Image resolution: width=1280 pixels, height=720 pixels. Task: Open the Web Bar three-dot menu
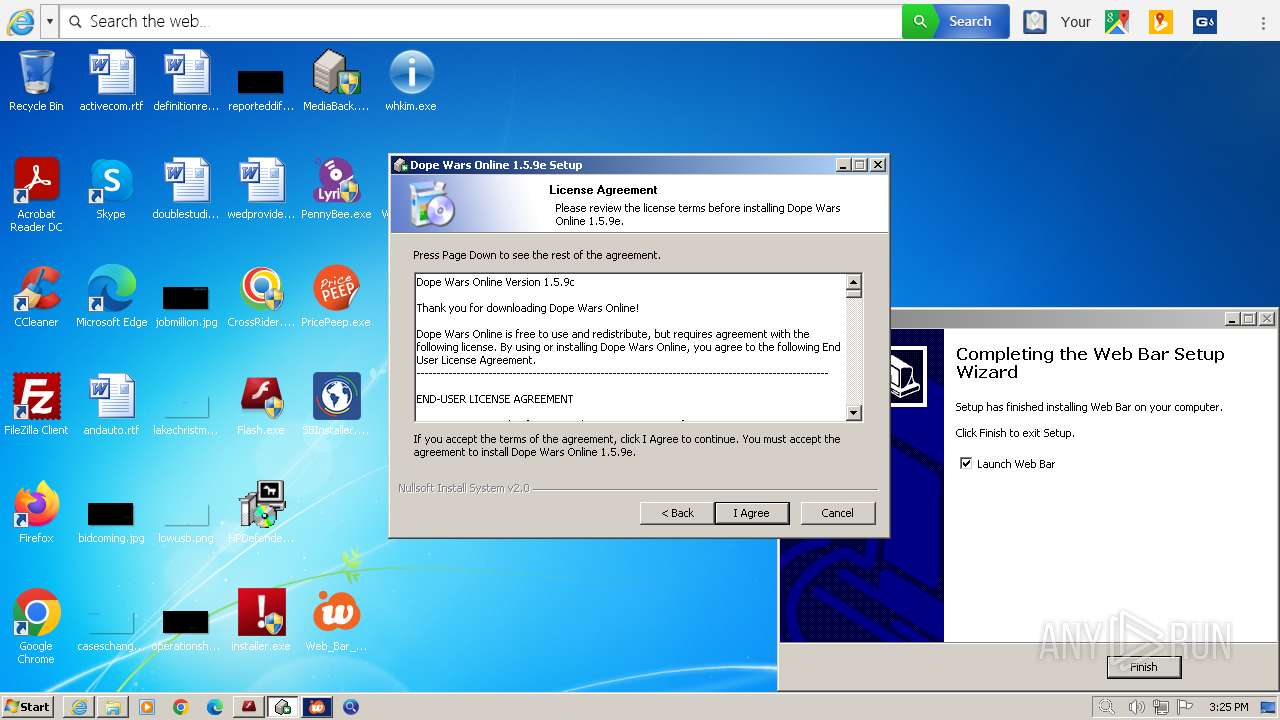1264,21
